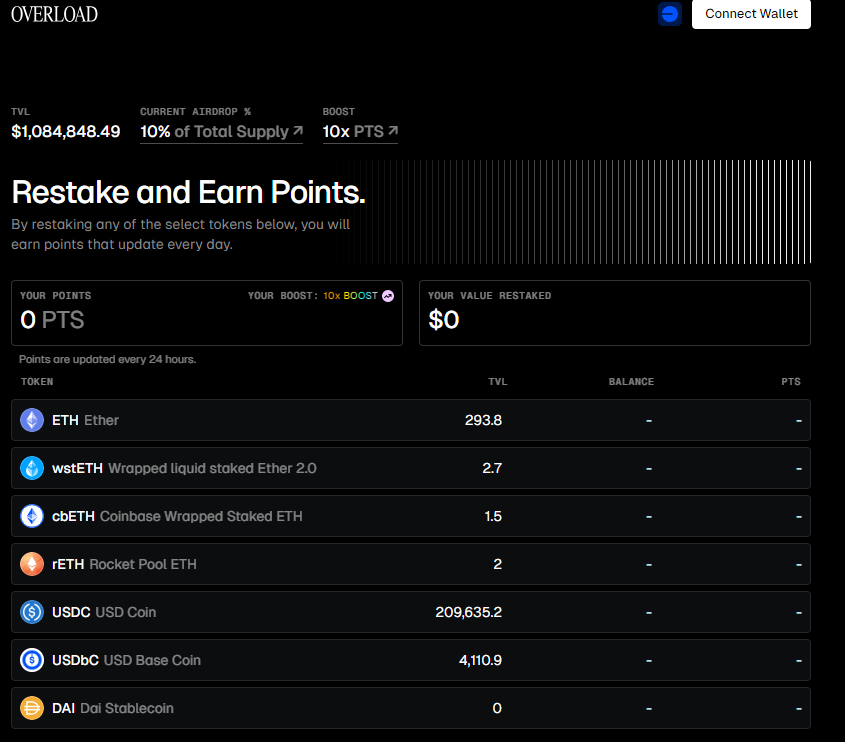Click the total TVL $1,084,848.49 value
The width and height of the screenshot is (845, 742).
(x=66, y=131)
